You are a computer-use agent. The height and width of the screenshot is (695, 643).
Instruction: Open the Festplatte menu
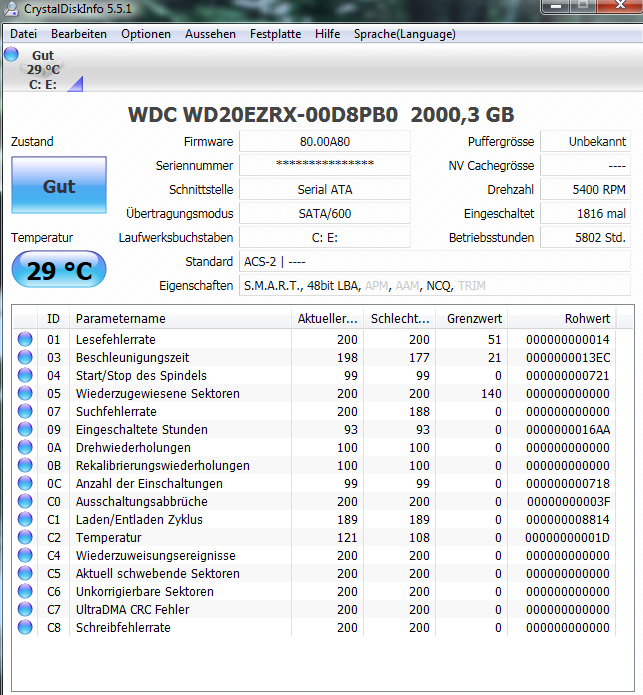click(x=275, y=34)
